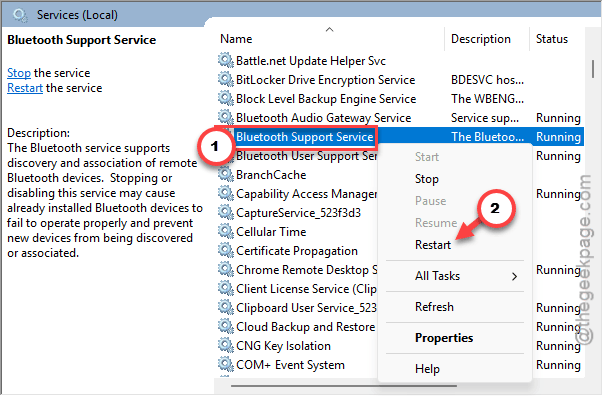Click the Services (Local) pane title

pyautogui.click(x=77, y=15)
